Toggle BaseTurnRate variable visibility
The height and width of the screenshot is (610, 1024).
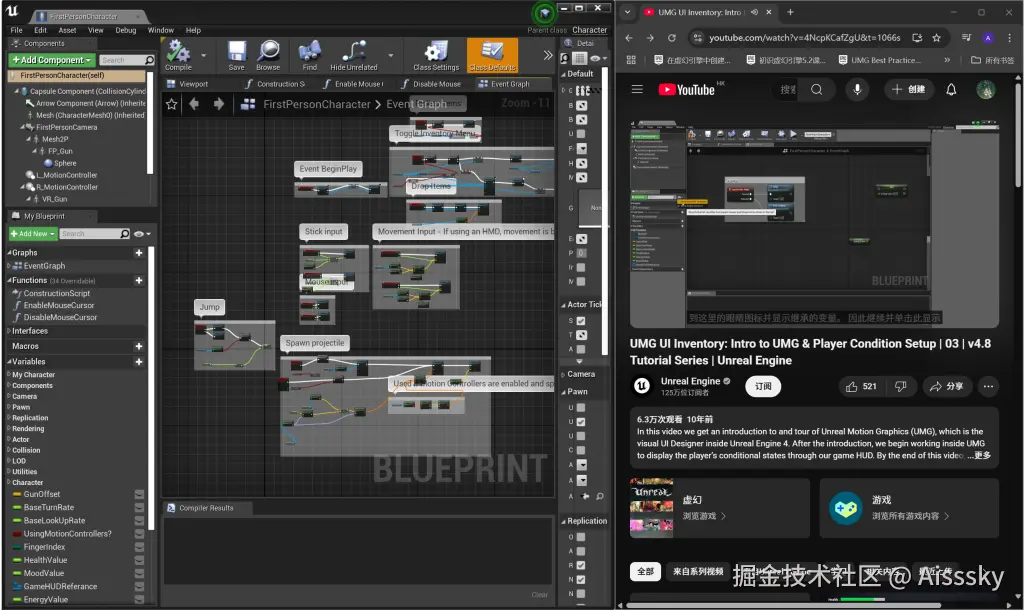[x=139, y=507]
